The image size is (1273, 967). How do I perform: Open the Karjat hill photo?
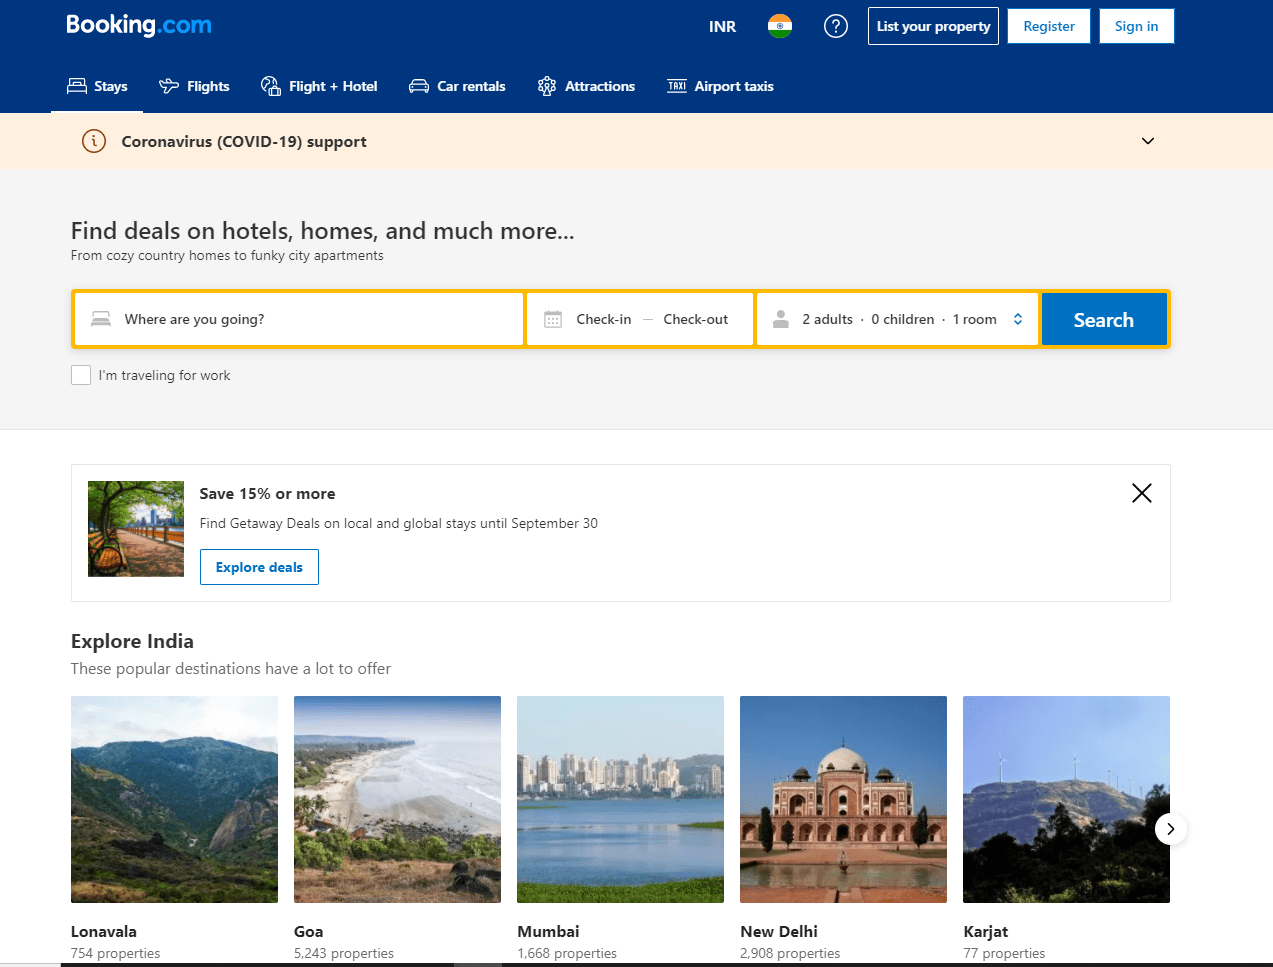tap(1066, 799)
